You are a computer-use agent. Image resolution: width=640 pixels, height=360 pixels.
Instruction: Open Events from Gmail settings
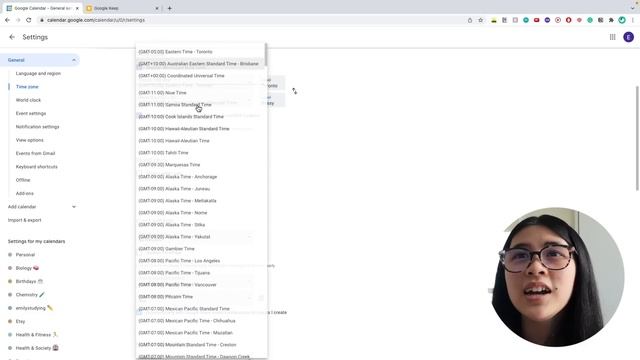tap(35, 153)
